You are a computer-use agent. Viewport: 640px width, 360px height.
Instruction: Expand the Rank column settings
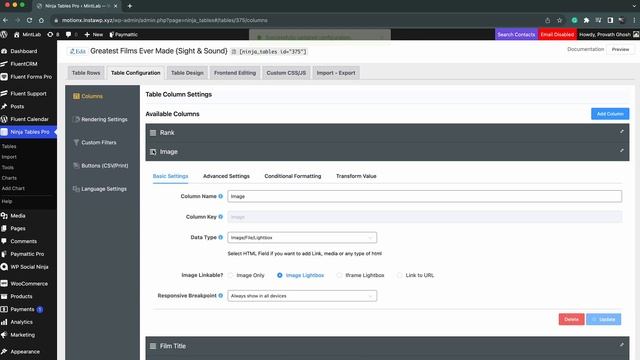tap(622, 131)
